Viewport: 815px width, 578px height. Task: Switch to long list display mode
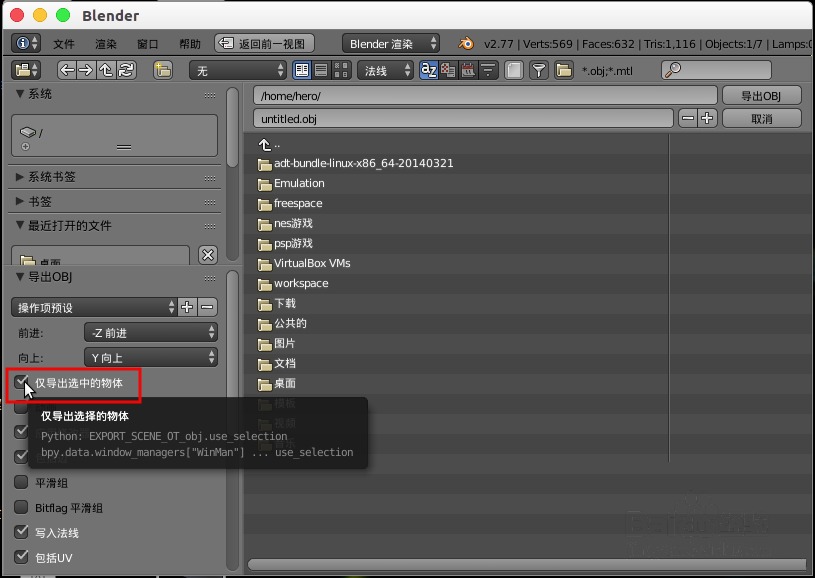[x=321, y=70]
